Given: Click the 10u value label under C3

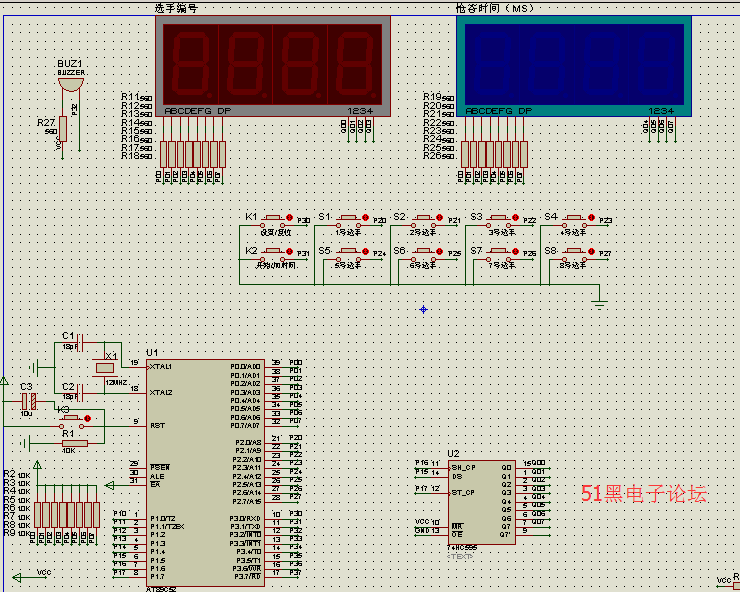Looking at the screenshot, I should [x=26, y=414].
